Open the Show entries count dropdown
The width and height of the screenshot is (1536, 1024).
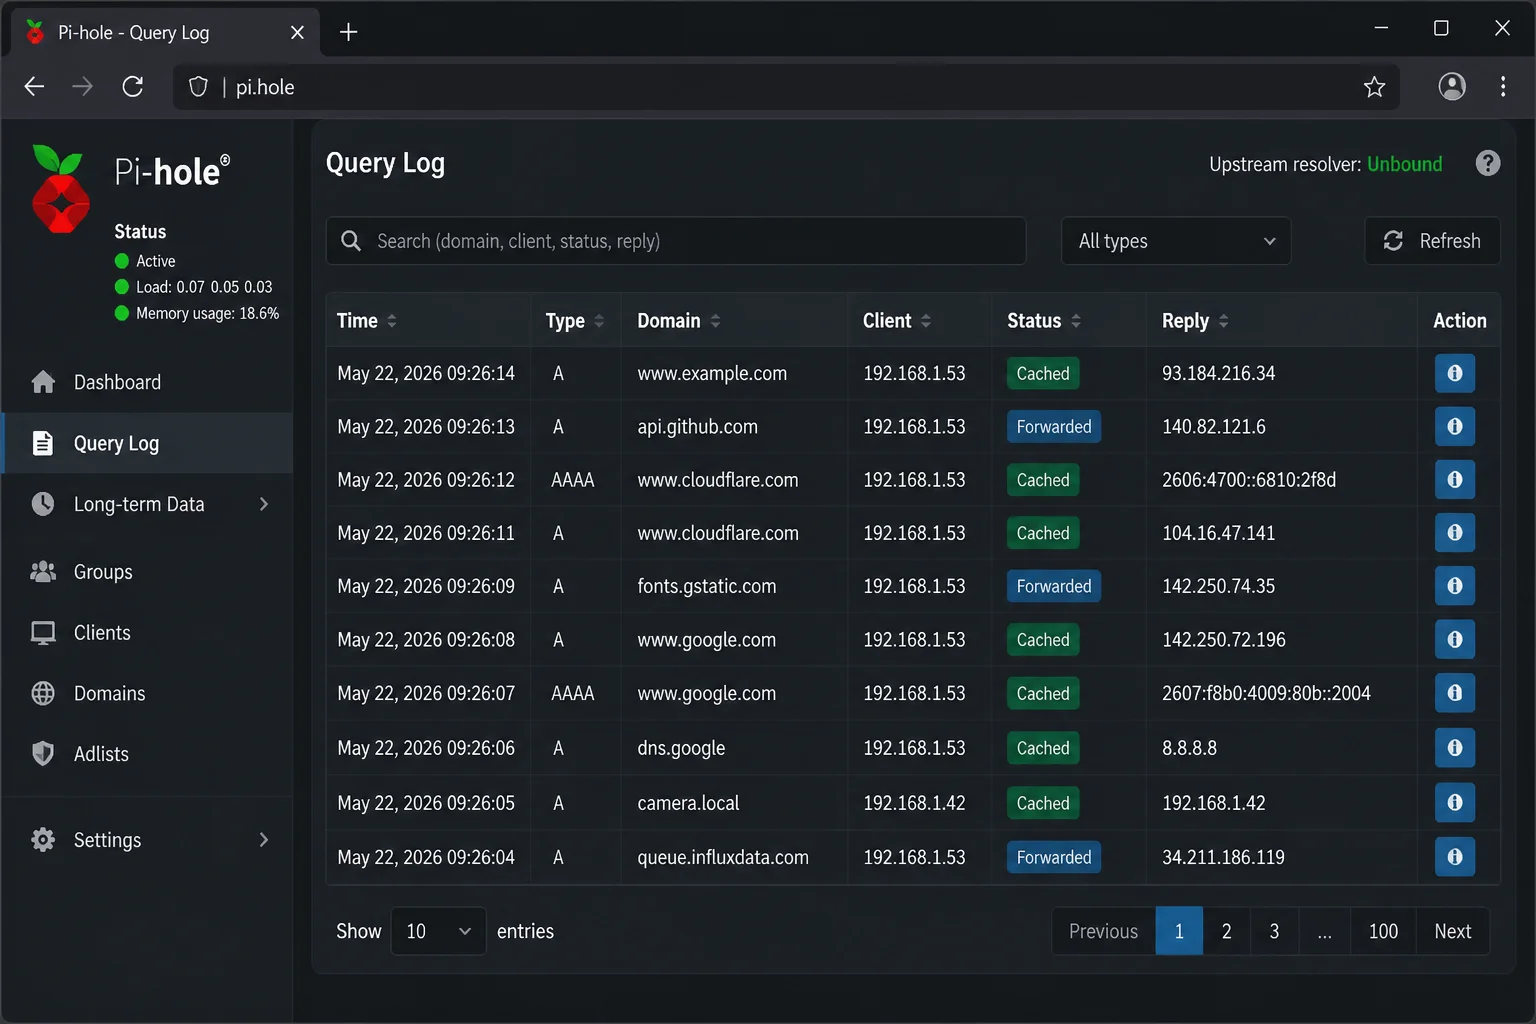[438, 931]
